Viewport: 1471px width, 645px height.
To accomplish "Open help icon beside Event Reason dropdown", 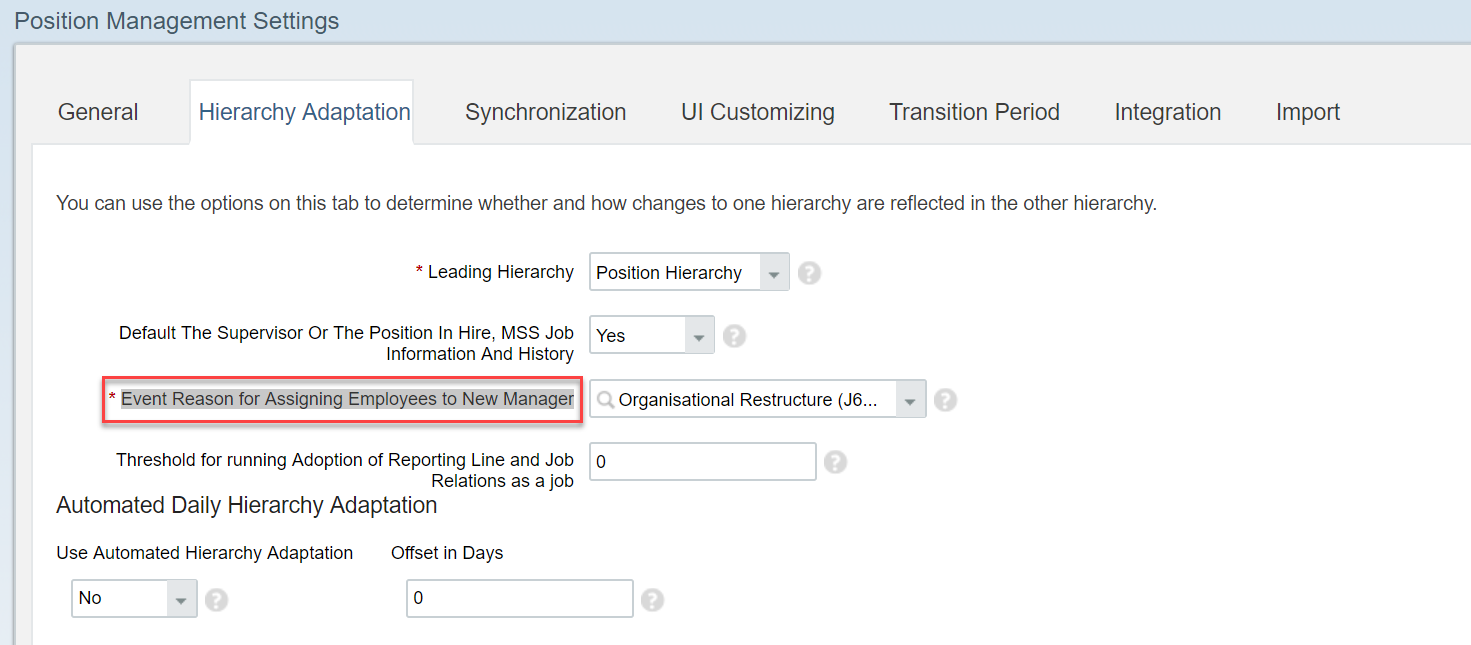I will click(945, 400).
